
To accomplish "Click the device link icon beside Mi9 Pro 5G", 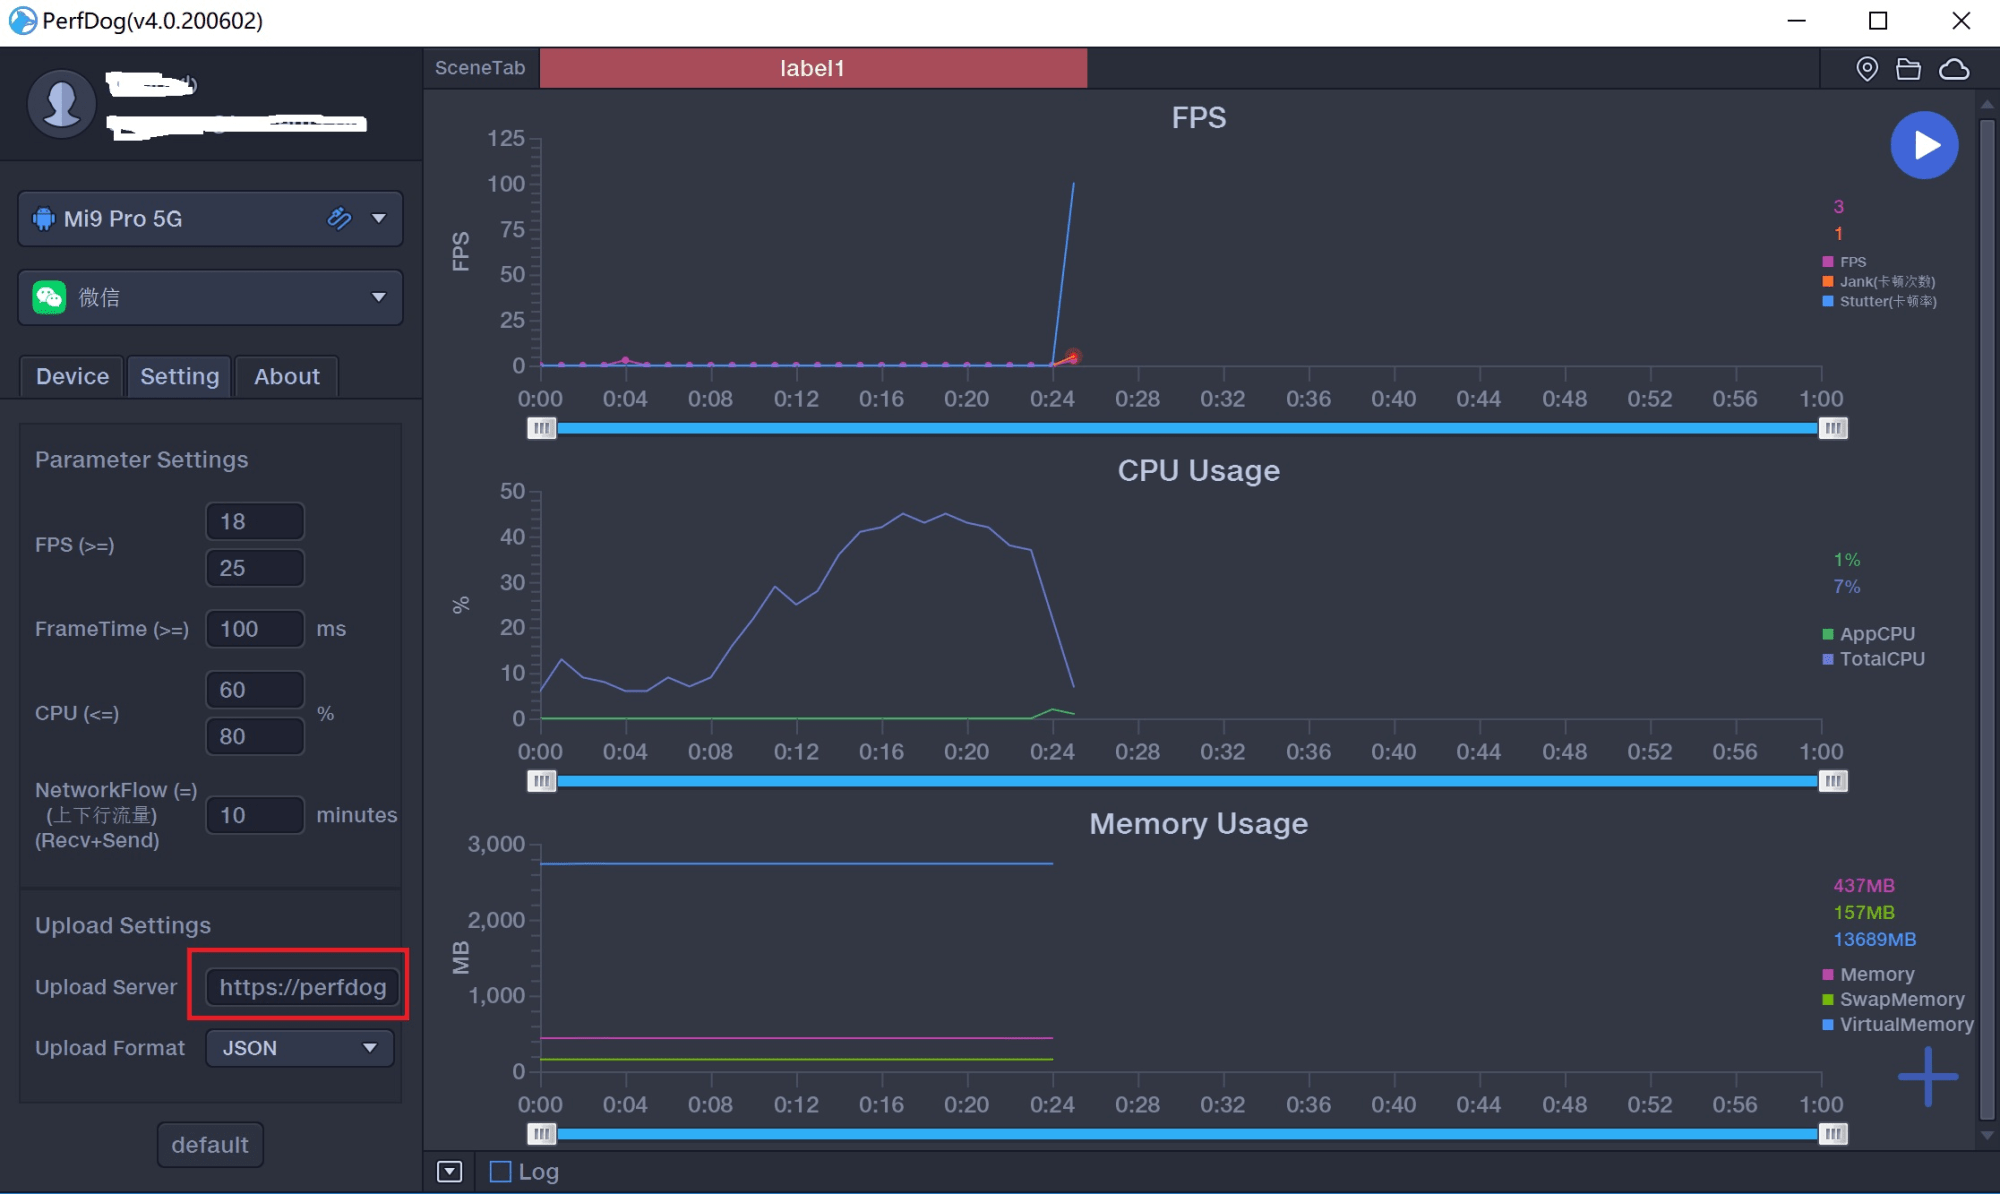I will click(340, 218).
